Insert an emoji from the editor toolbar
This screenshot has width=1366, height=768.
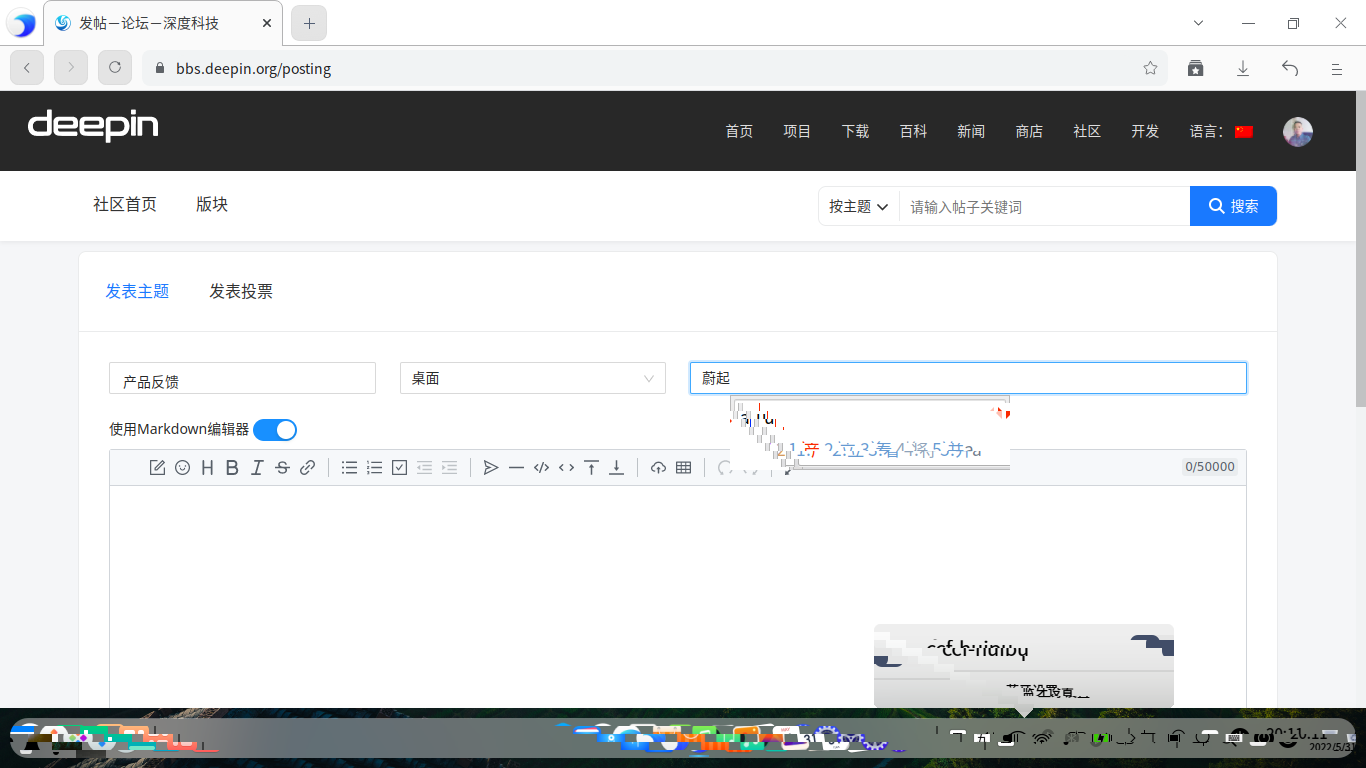pos(182,467)
